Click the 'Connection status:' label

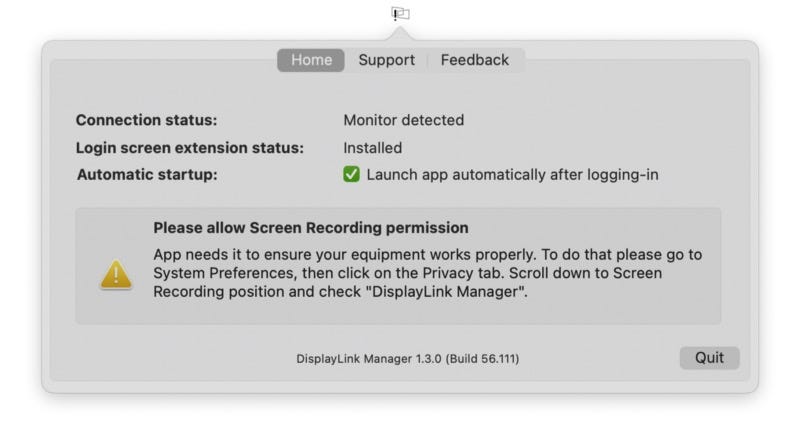tap(146, 120)
